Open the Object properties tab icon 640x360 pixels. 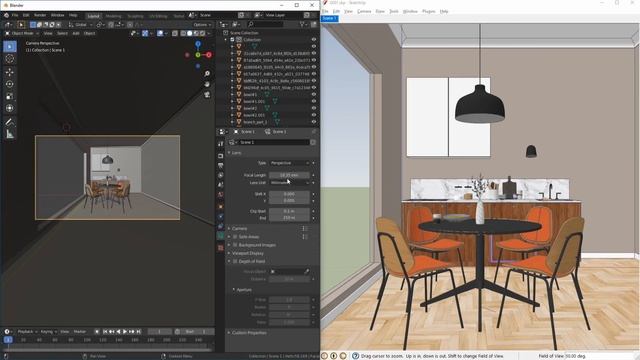click(x=220, y=207)
